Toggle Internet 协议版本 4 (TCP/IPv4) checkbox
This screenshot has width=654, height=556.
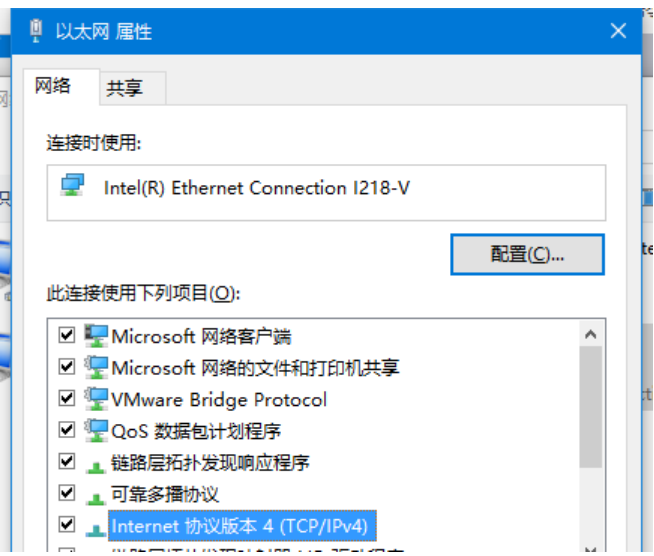[x=67, y=525]
